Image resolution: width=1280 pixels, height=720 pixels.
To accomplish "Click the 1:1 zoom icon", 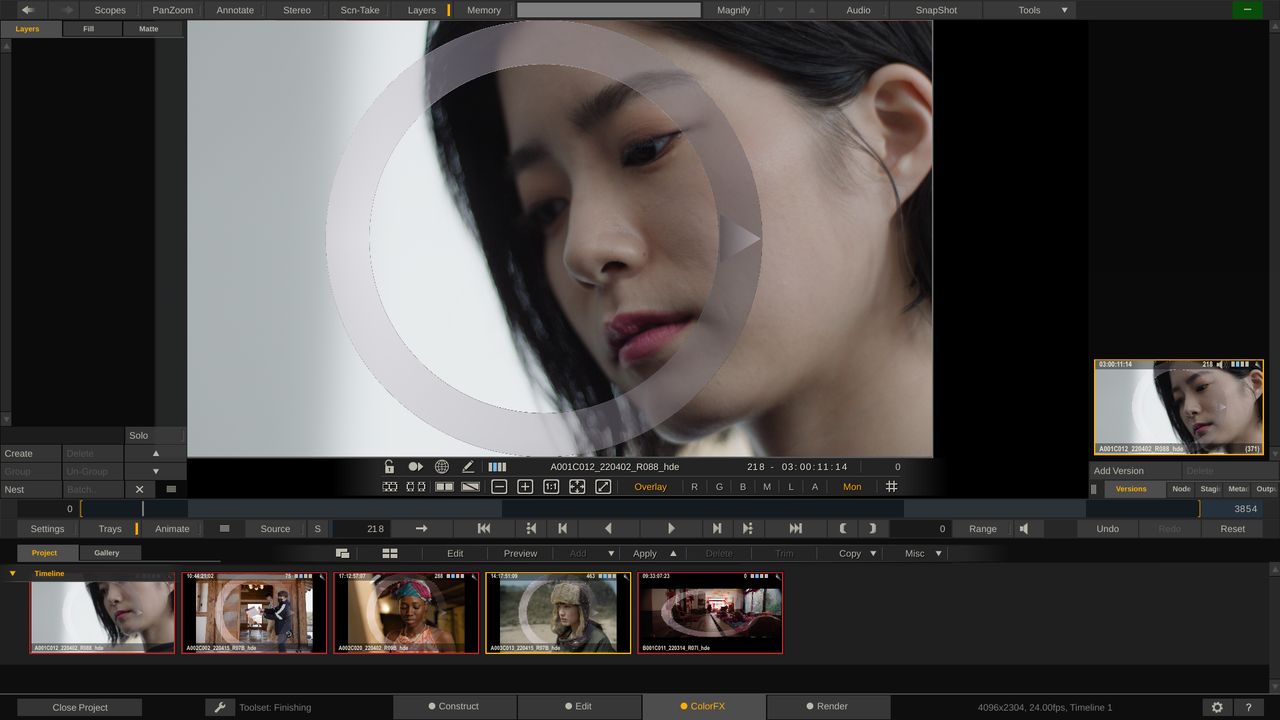I will tap(551, 487).
